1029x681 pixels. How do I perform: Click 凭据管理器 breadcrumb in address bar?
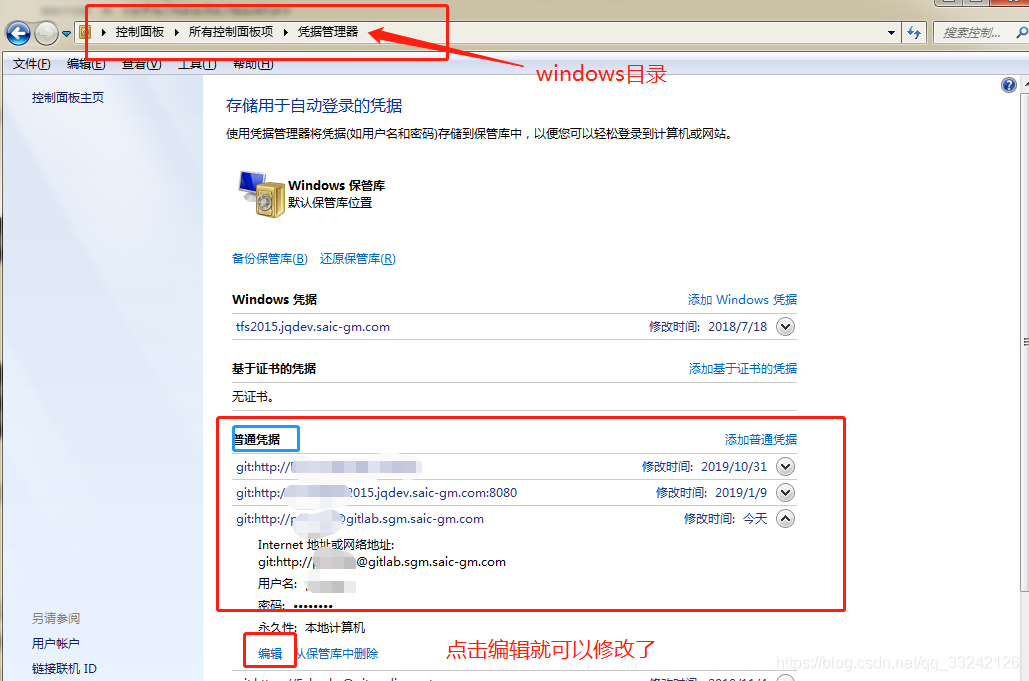click(328, 31)
